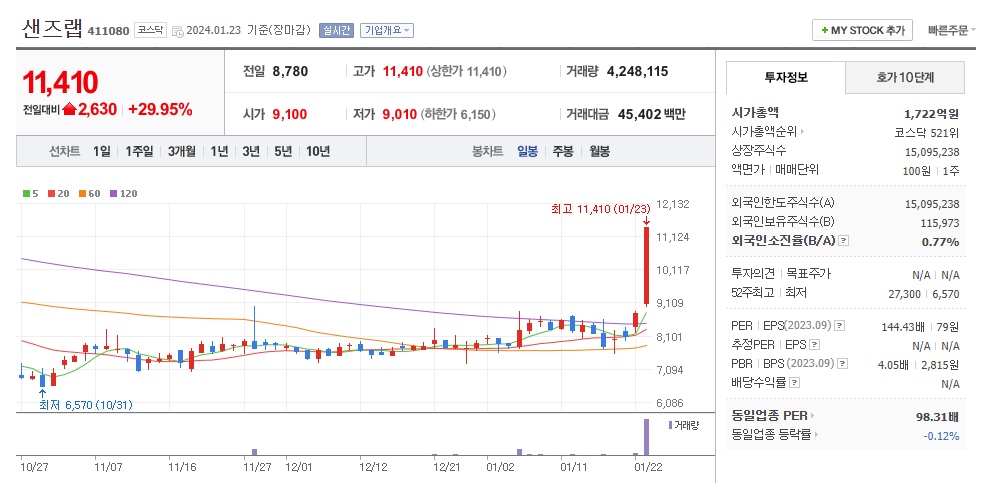This screenshot has width=983, height=483.
Task: Click the purple 120-day moving average swatch
Action: coord(113,194)
